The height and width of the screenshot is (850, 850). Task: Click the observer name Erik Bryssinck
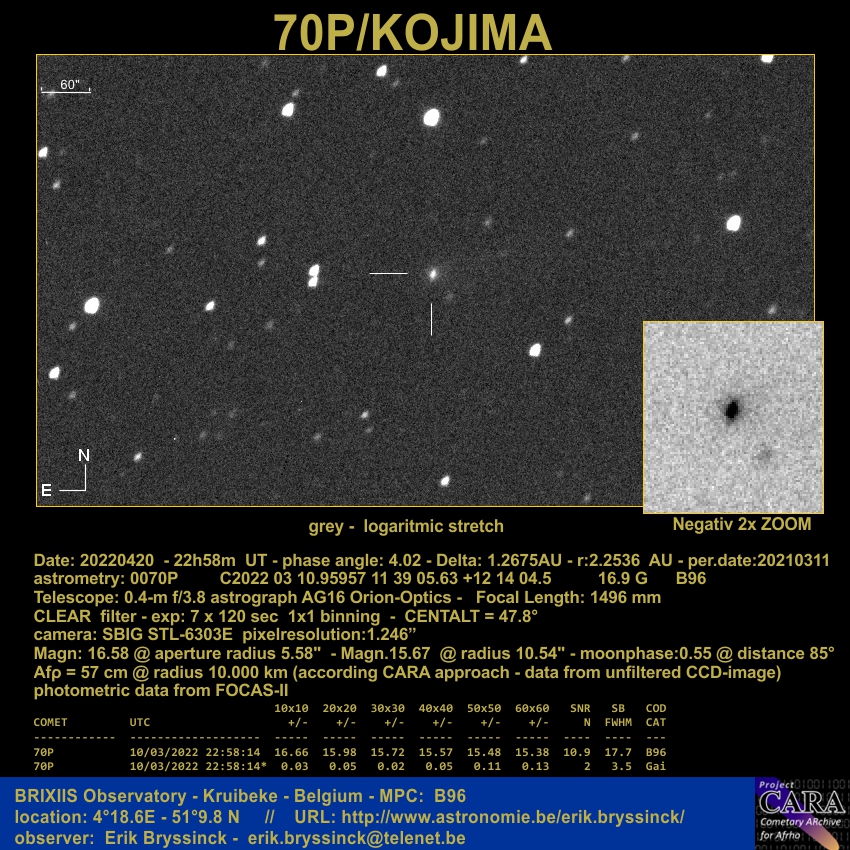[165, 838]
